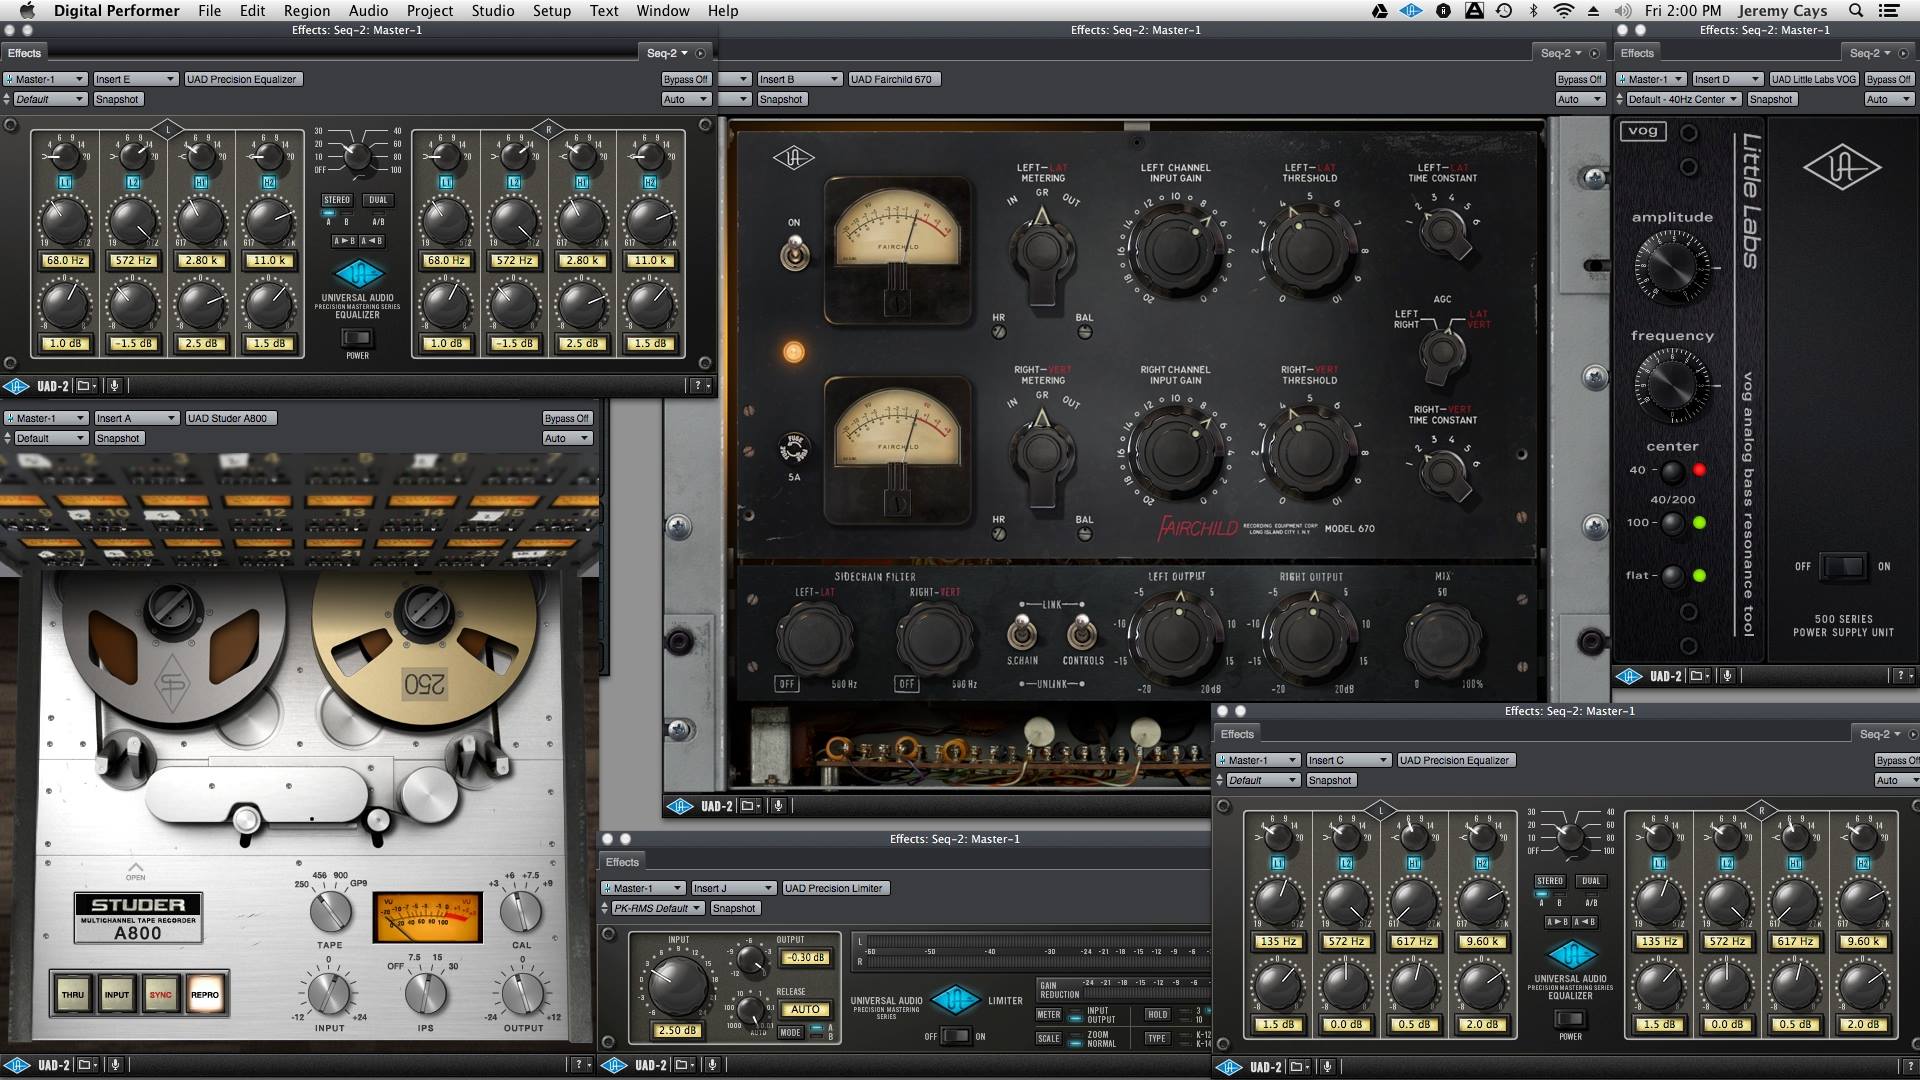Screen dimensions: 1920x1080
Task: Click the microphone icon in the Studer A800 UAD-2 bar
Action: (114, 1065)
